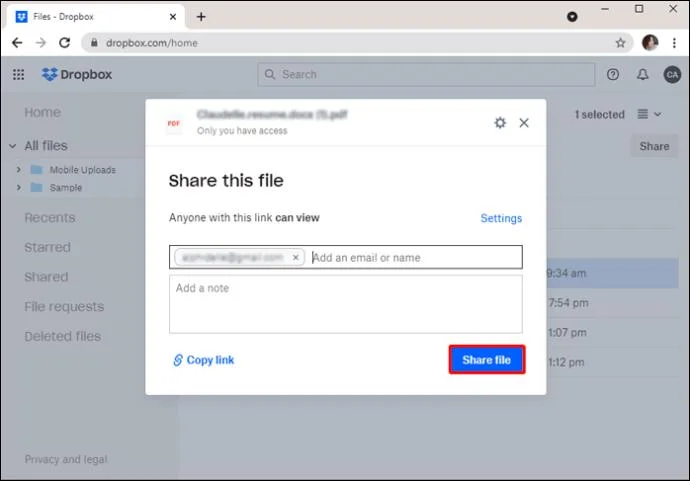
Task: Open the Chrome profile avatar
Action: pos(650,43)
